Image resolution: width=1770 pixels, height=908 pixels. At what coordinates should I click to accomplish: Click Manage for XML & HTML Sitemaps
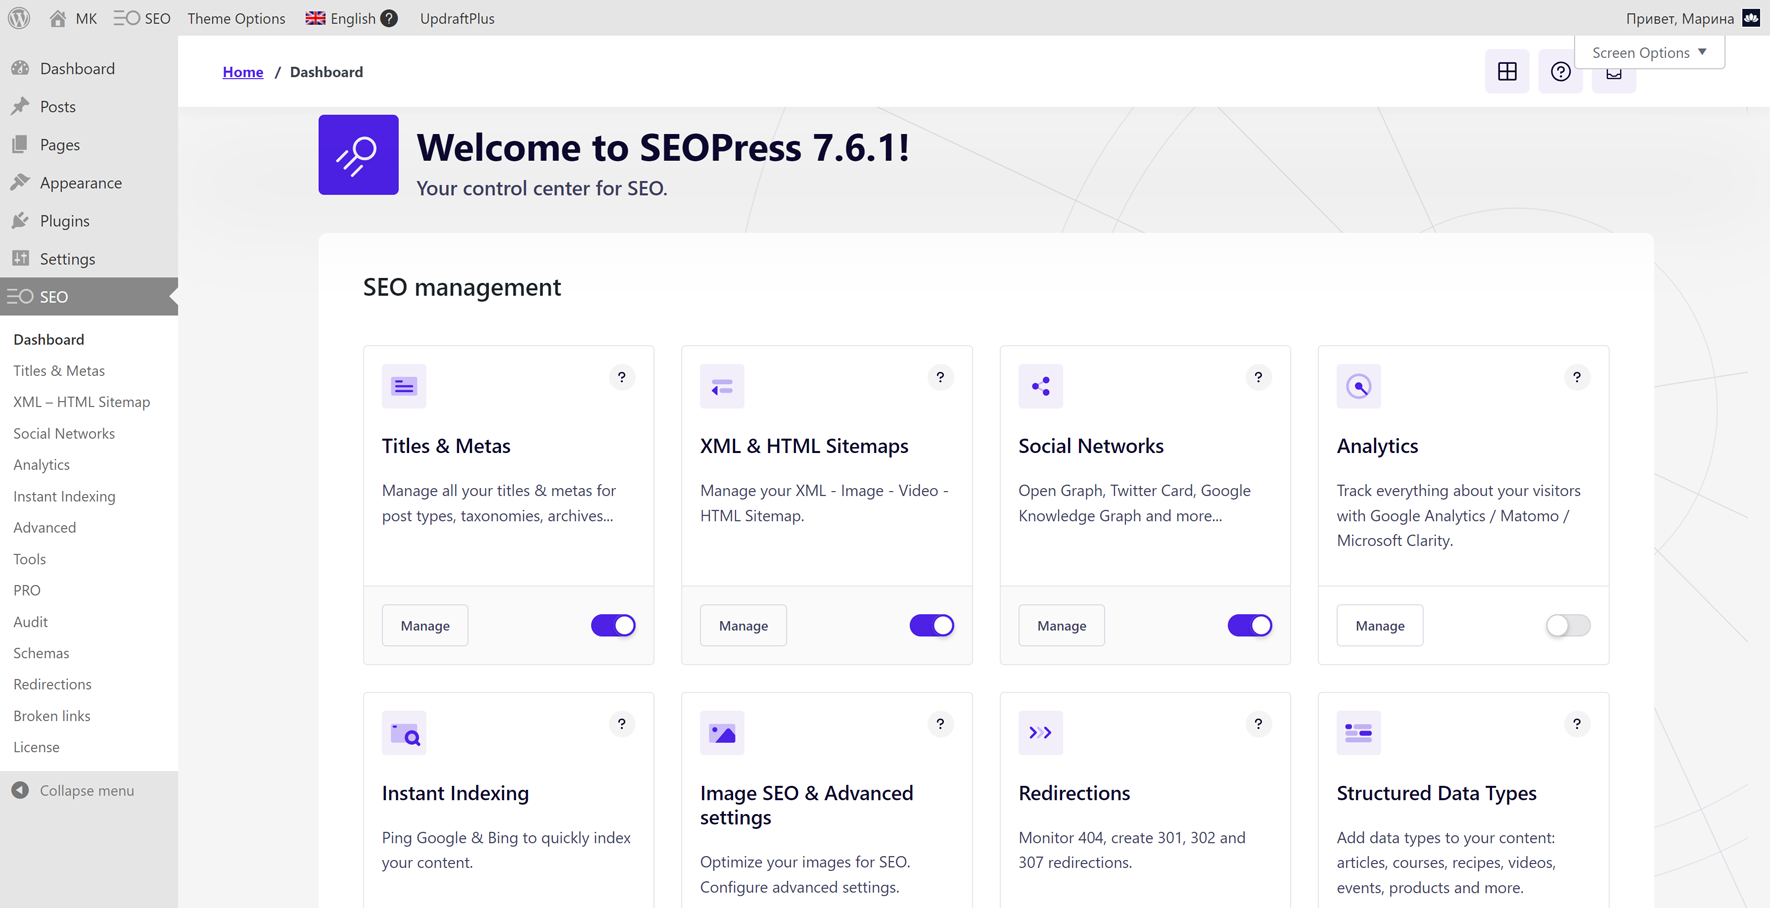click(x=743, y=625)
